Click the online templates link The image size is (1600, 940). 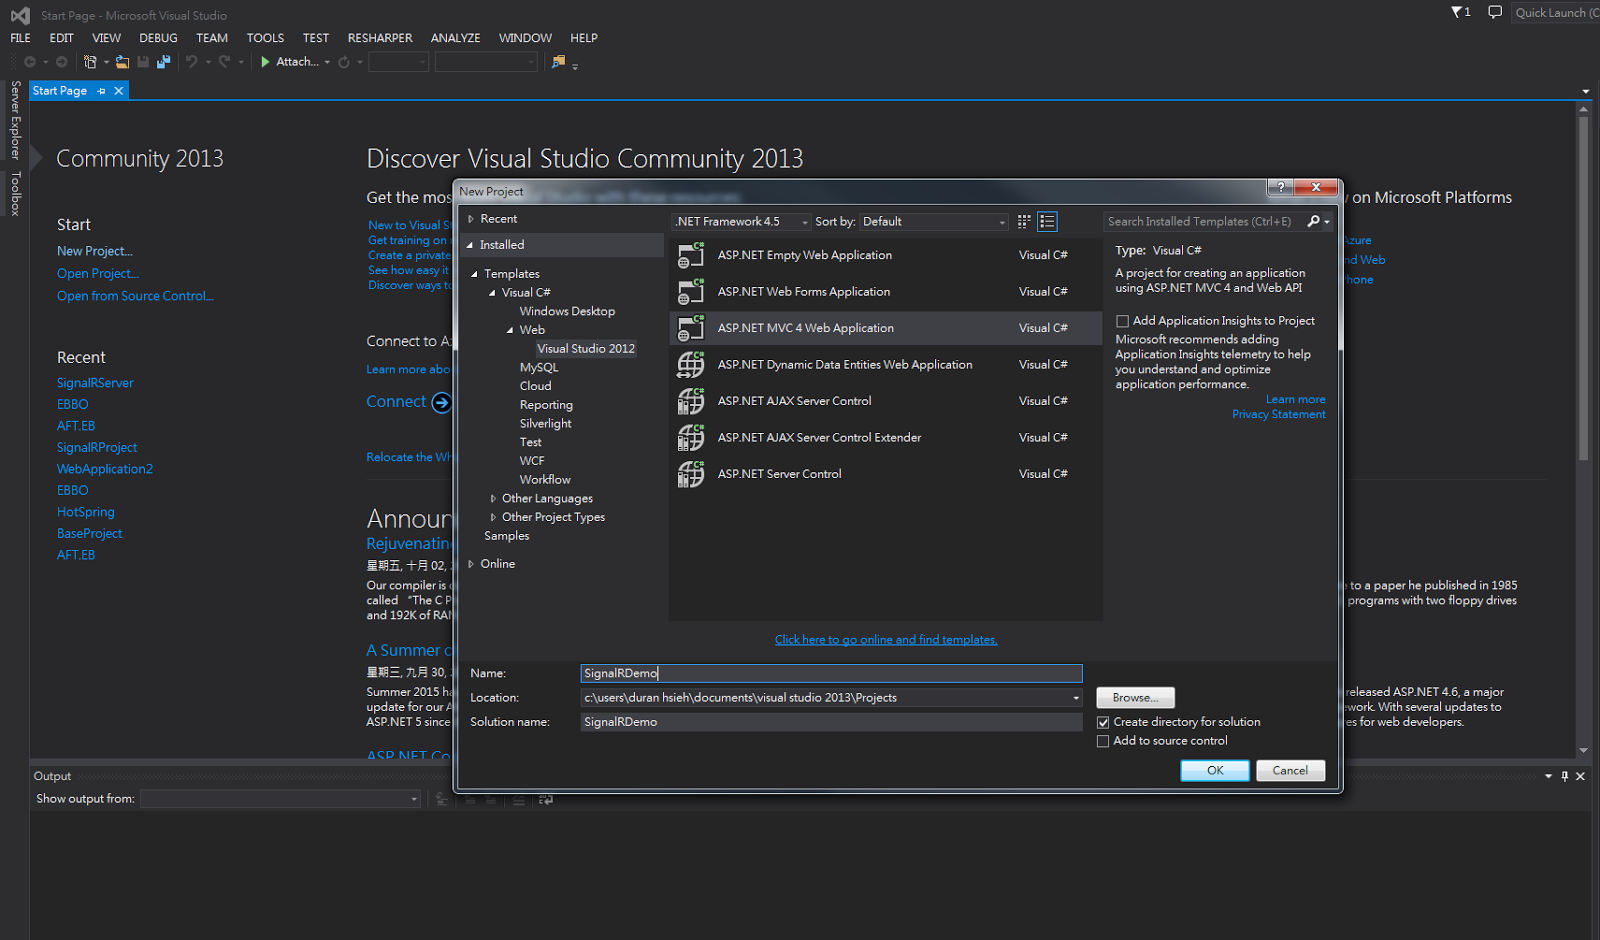click(886, 640)
